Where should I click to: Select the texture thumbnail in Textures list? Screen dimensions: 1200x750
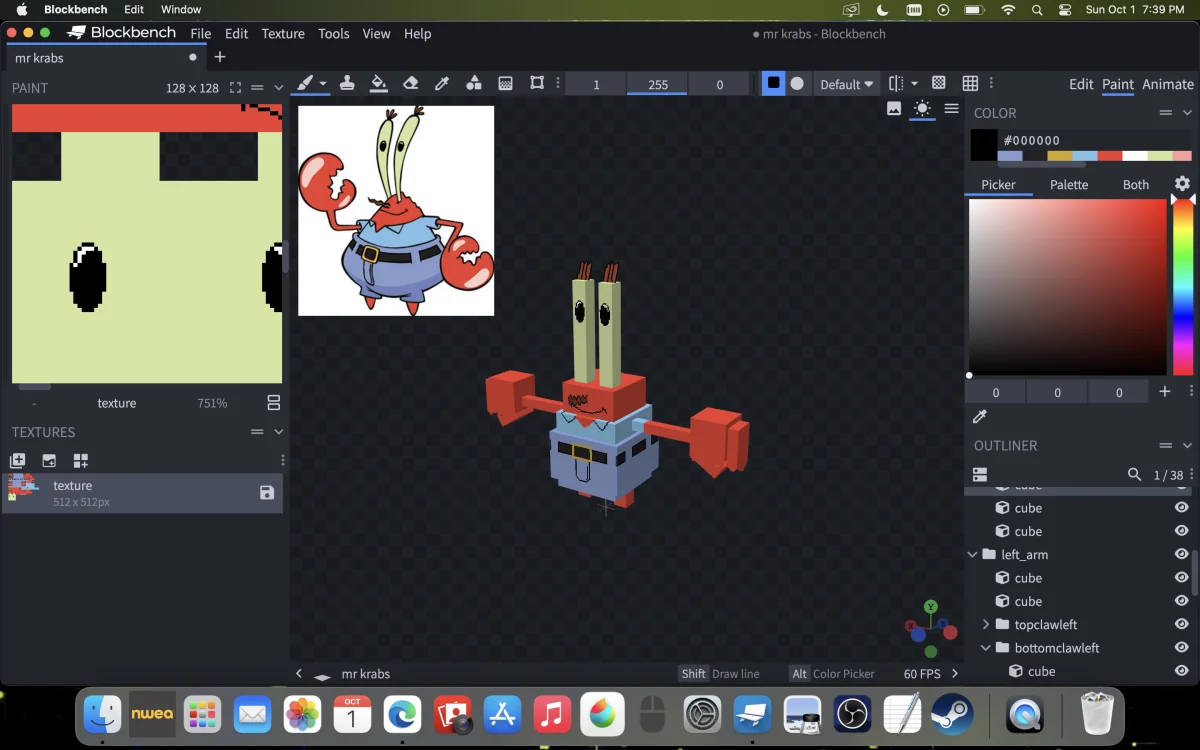pos(24,487)
